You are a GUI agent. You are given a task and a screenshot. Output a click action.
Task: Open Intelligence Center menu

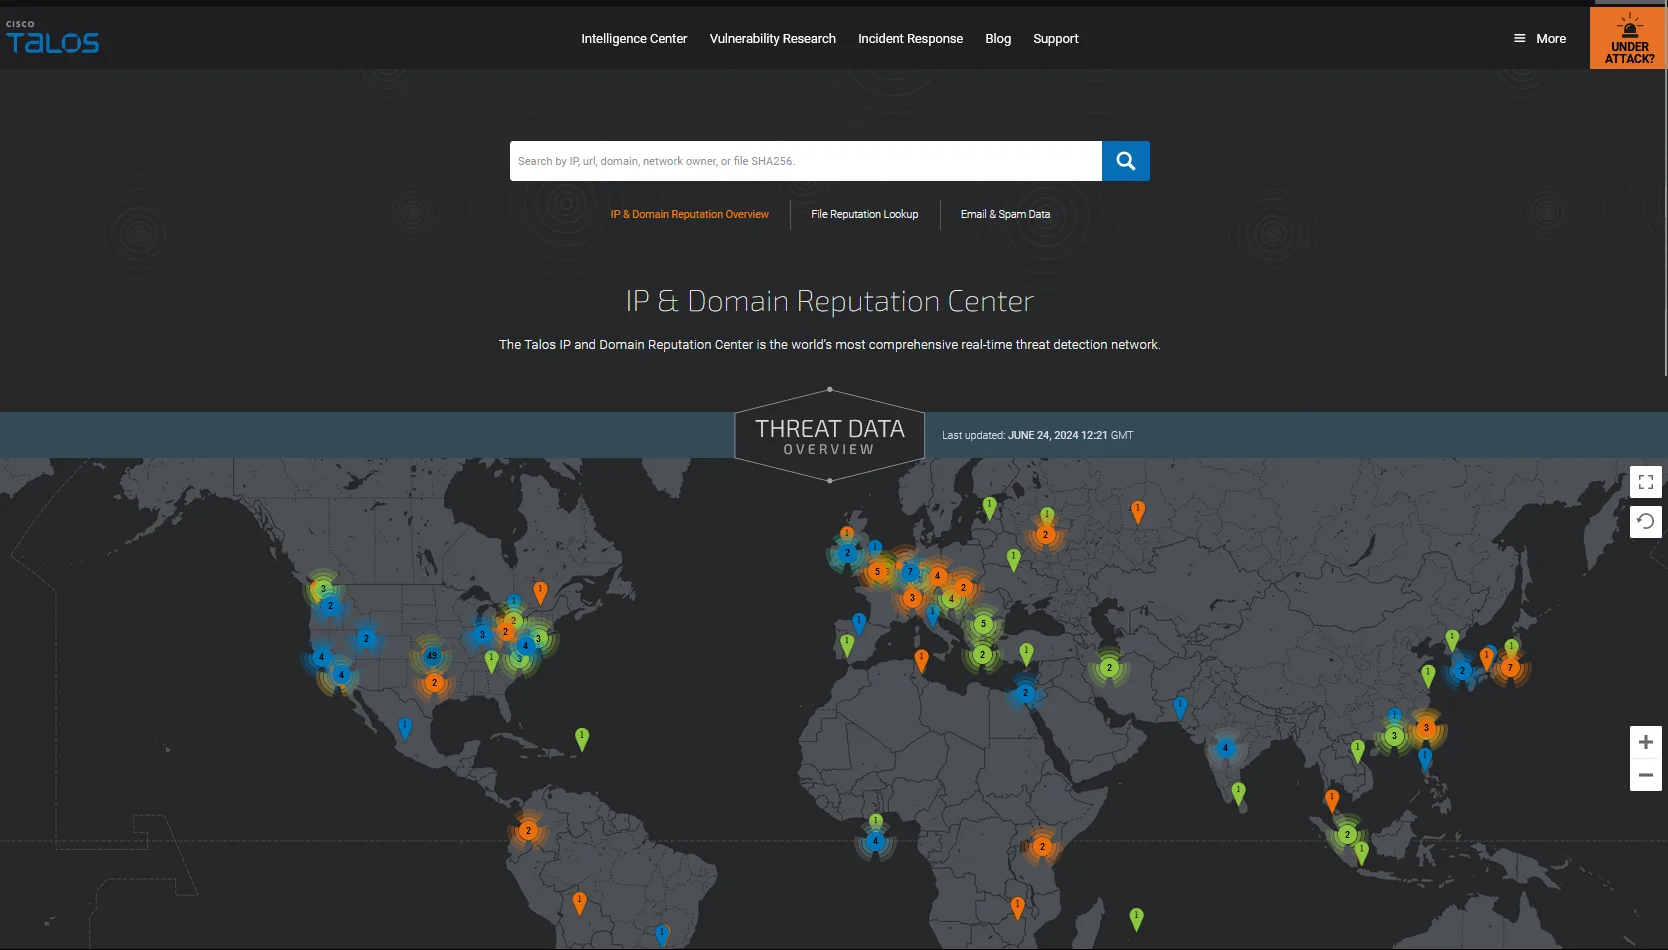[x=634, y=39]
